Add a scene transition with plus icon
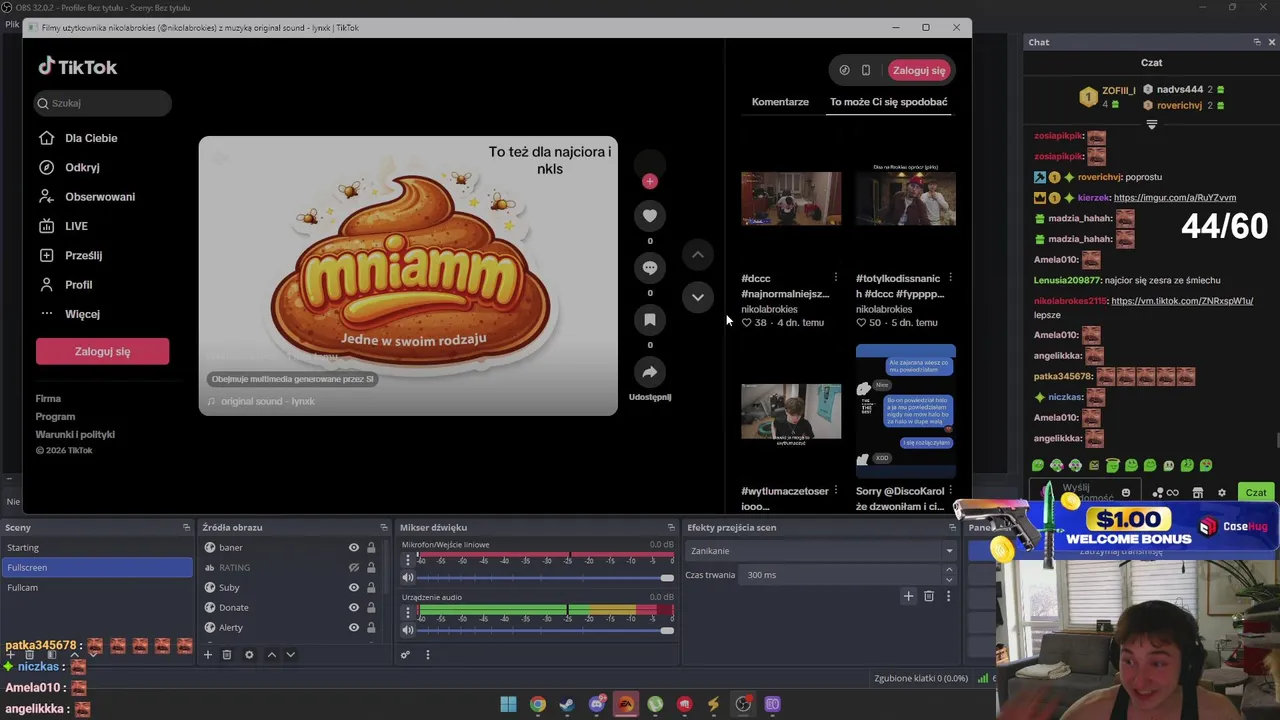 click(x=908, y=596)
